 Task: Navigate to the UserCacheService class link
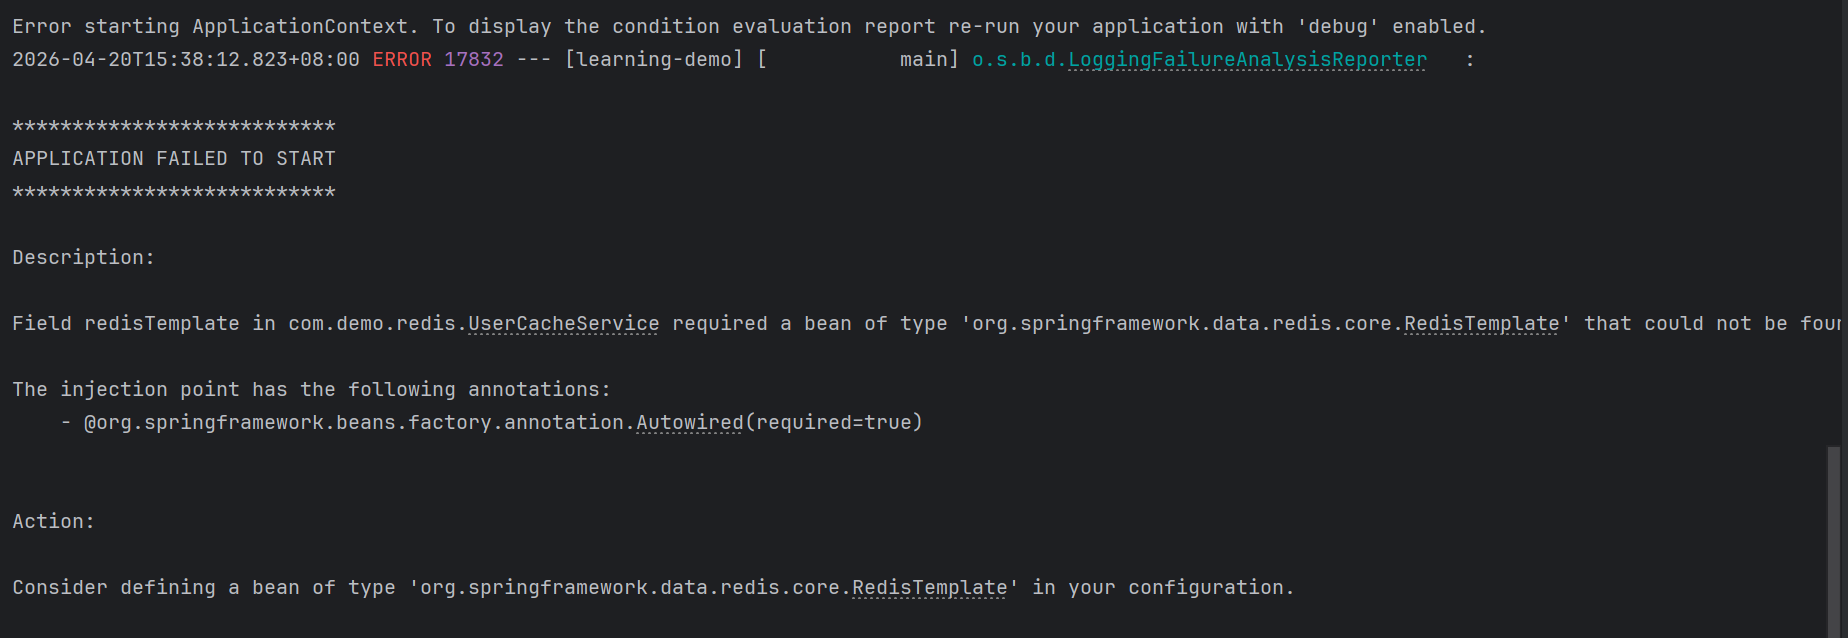pyautogui.click(x=563, y=324)
